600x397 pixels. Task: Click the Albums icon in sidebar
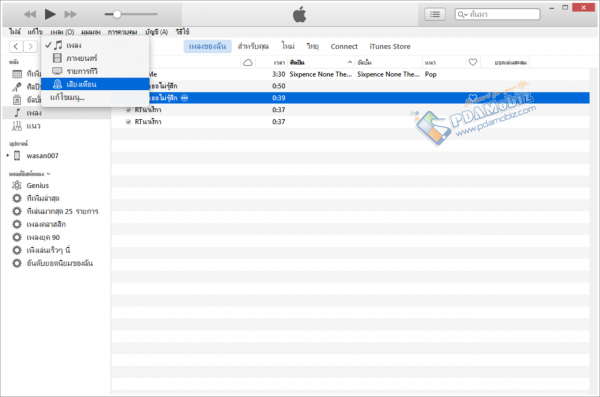(x=17, y=100)
